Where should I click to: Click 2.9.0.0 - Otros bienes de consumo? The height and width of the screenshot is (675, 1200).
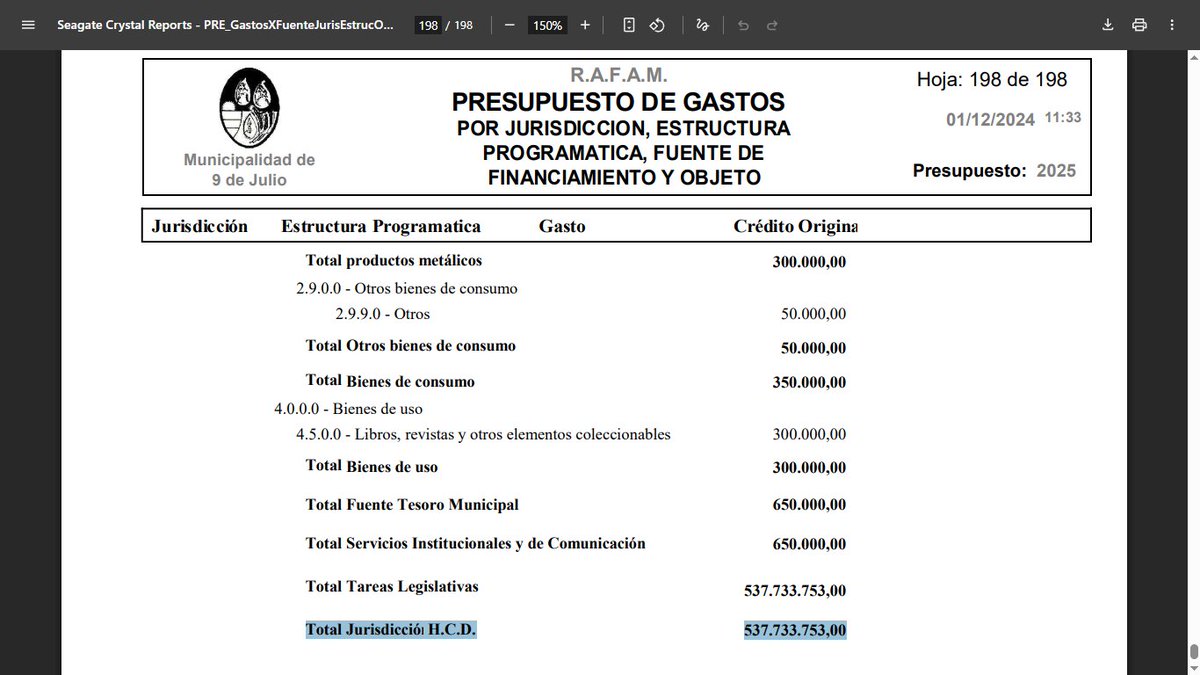coord(407,289)
